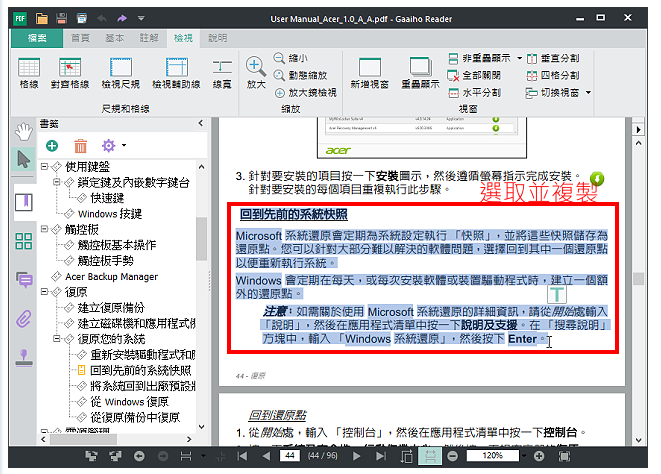Open zoom percentage dropdown arrow

524,456
